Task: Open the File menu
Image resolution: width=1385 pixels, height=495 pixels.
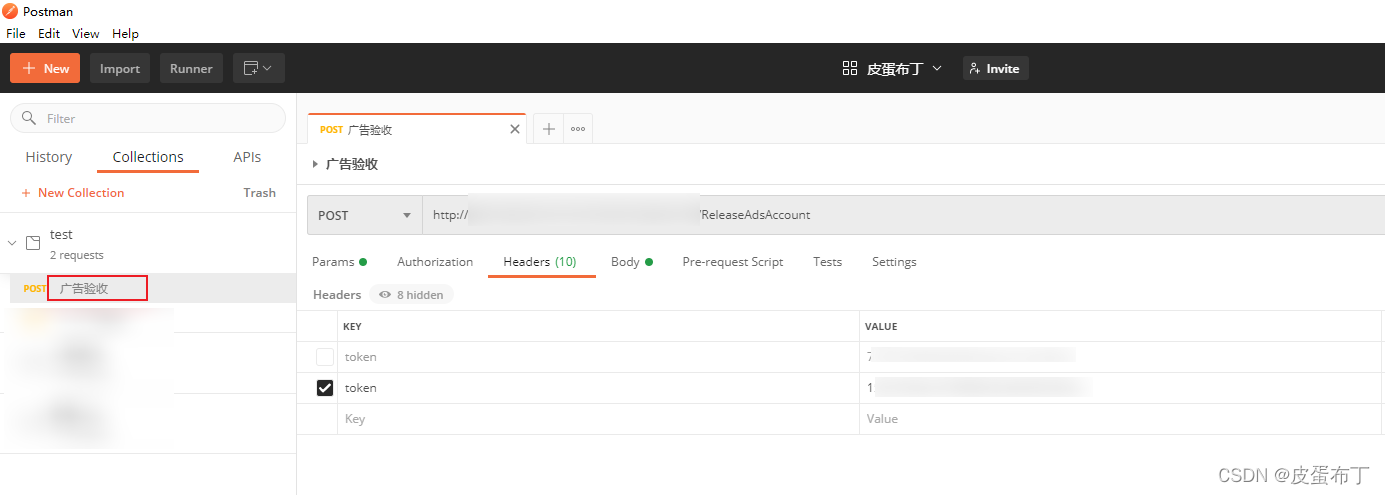Action: (15, 33)
